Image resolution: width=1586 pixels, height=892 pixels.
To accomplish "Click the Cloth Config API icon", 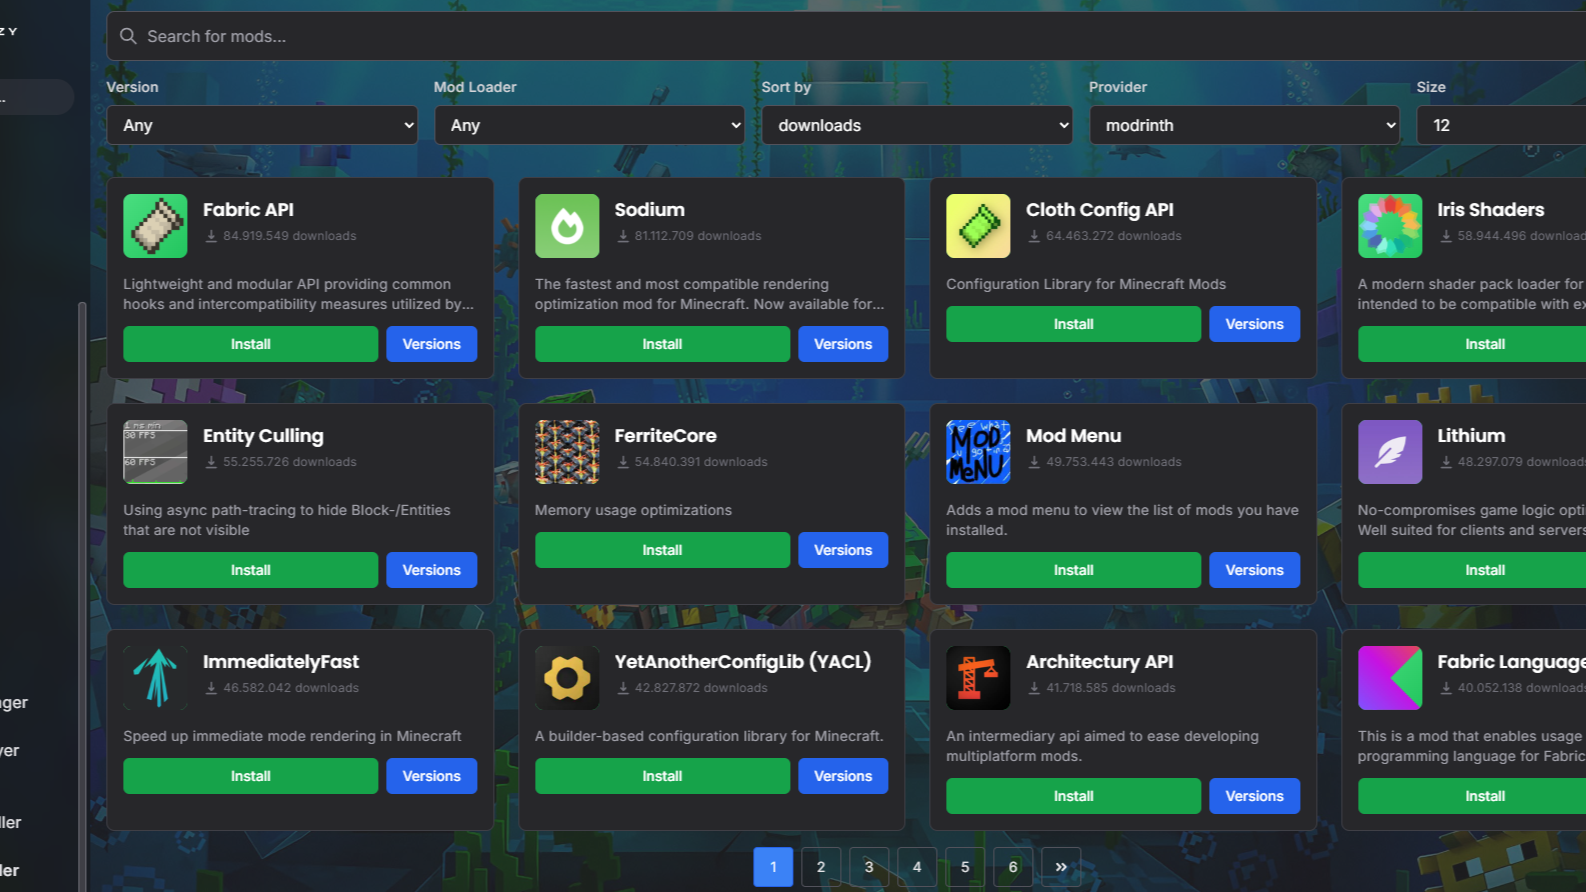I will click(x=978, y=226).
